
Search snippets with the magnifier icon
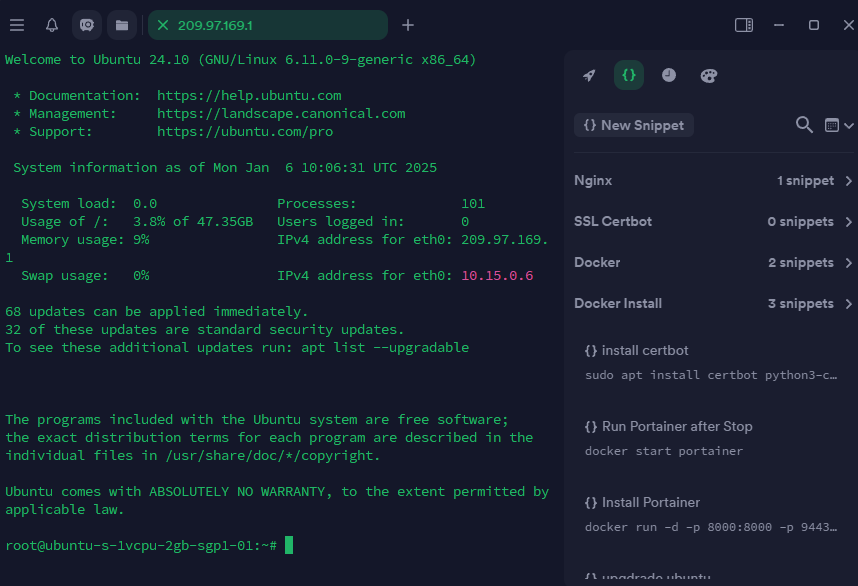[804, 125]
